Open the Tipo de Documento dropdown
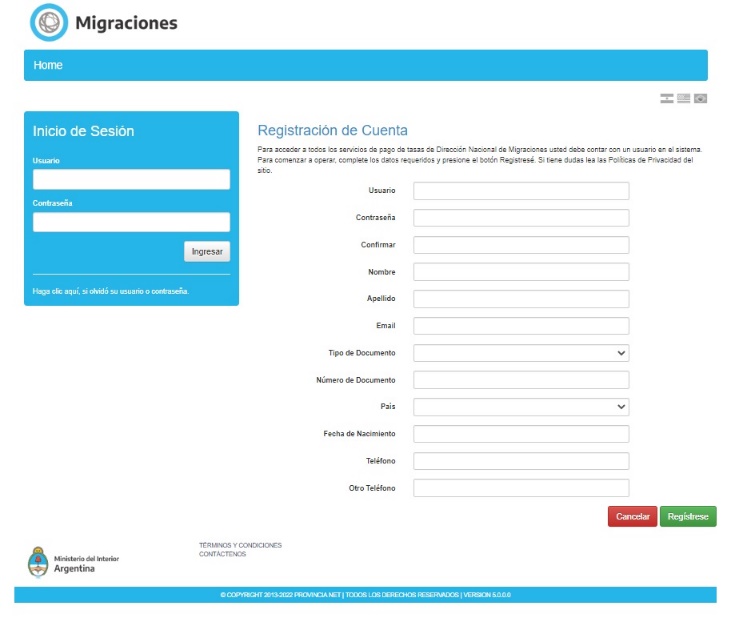This screenshot has height=622, width=735. coord(521,353)
